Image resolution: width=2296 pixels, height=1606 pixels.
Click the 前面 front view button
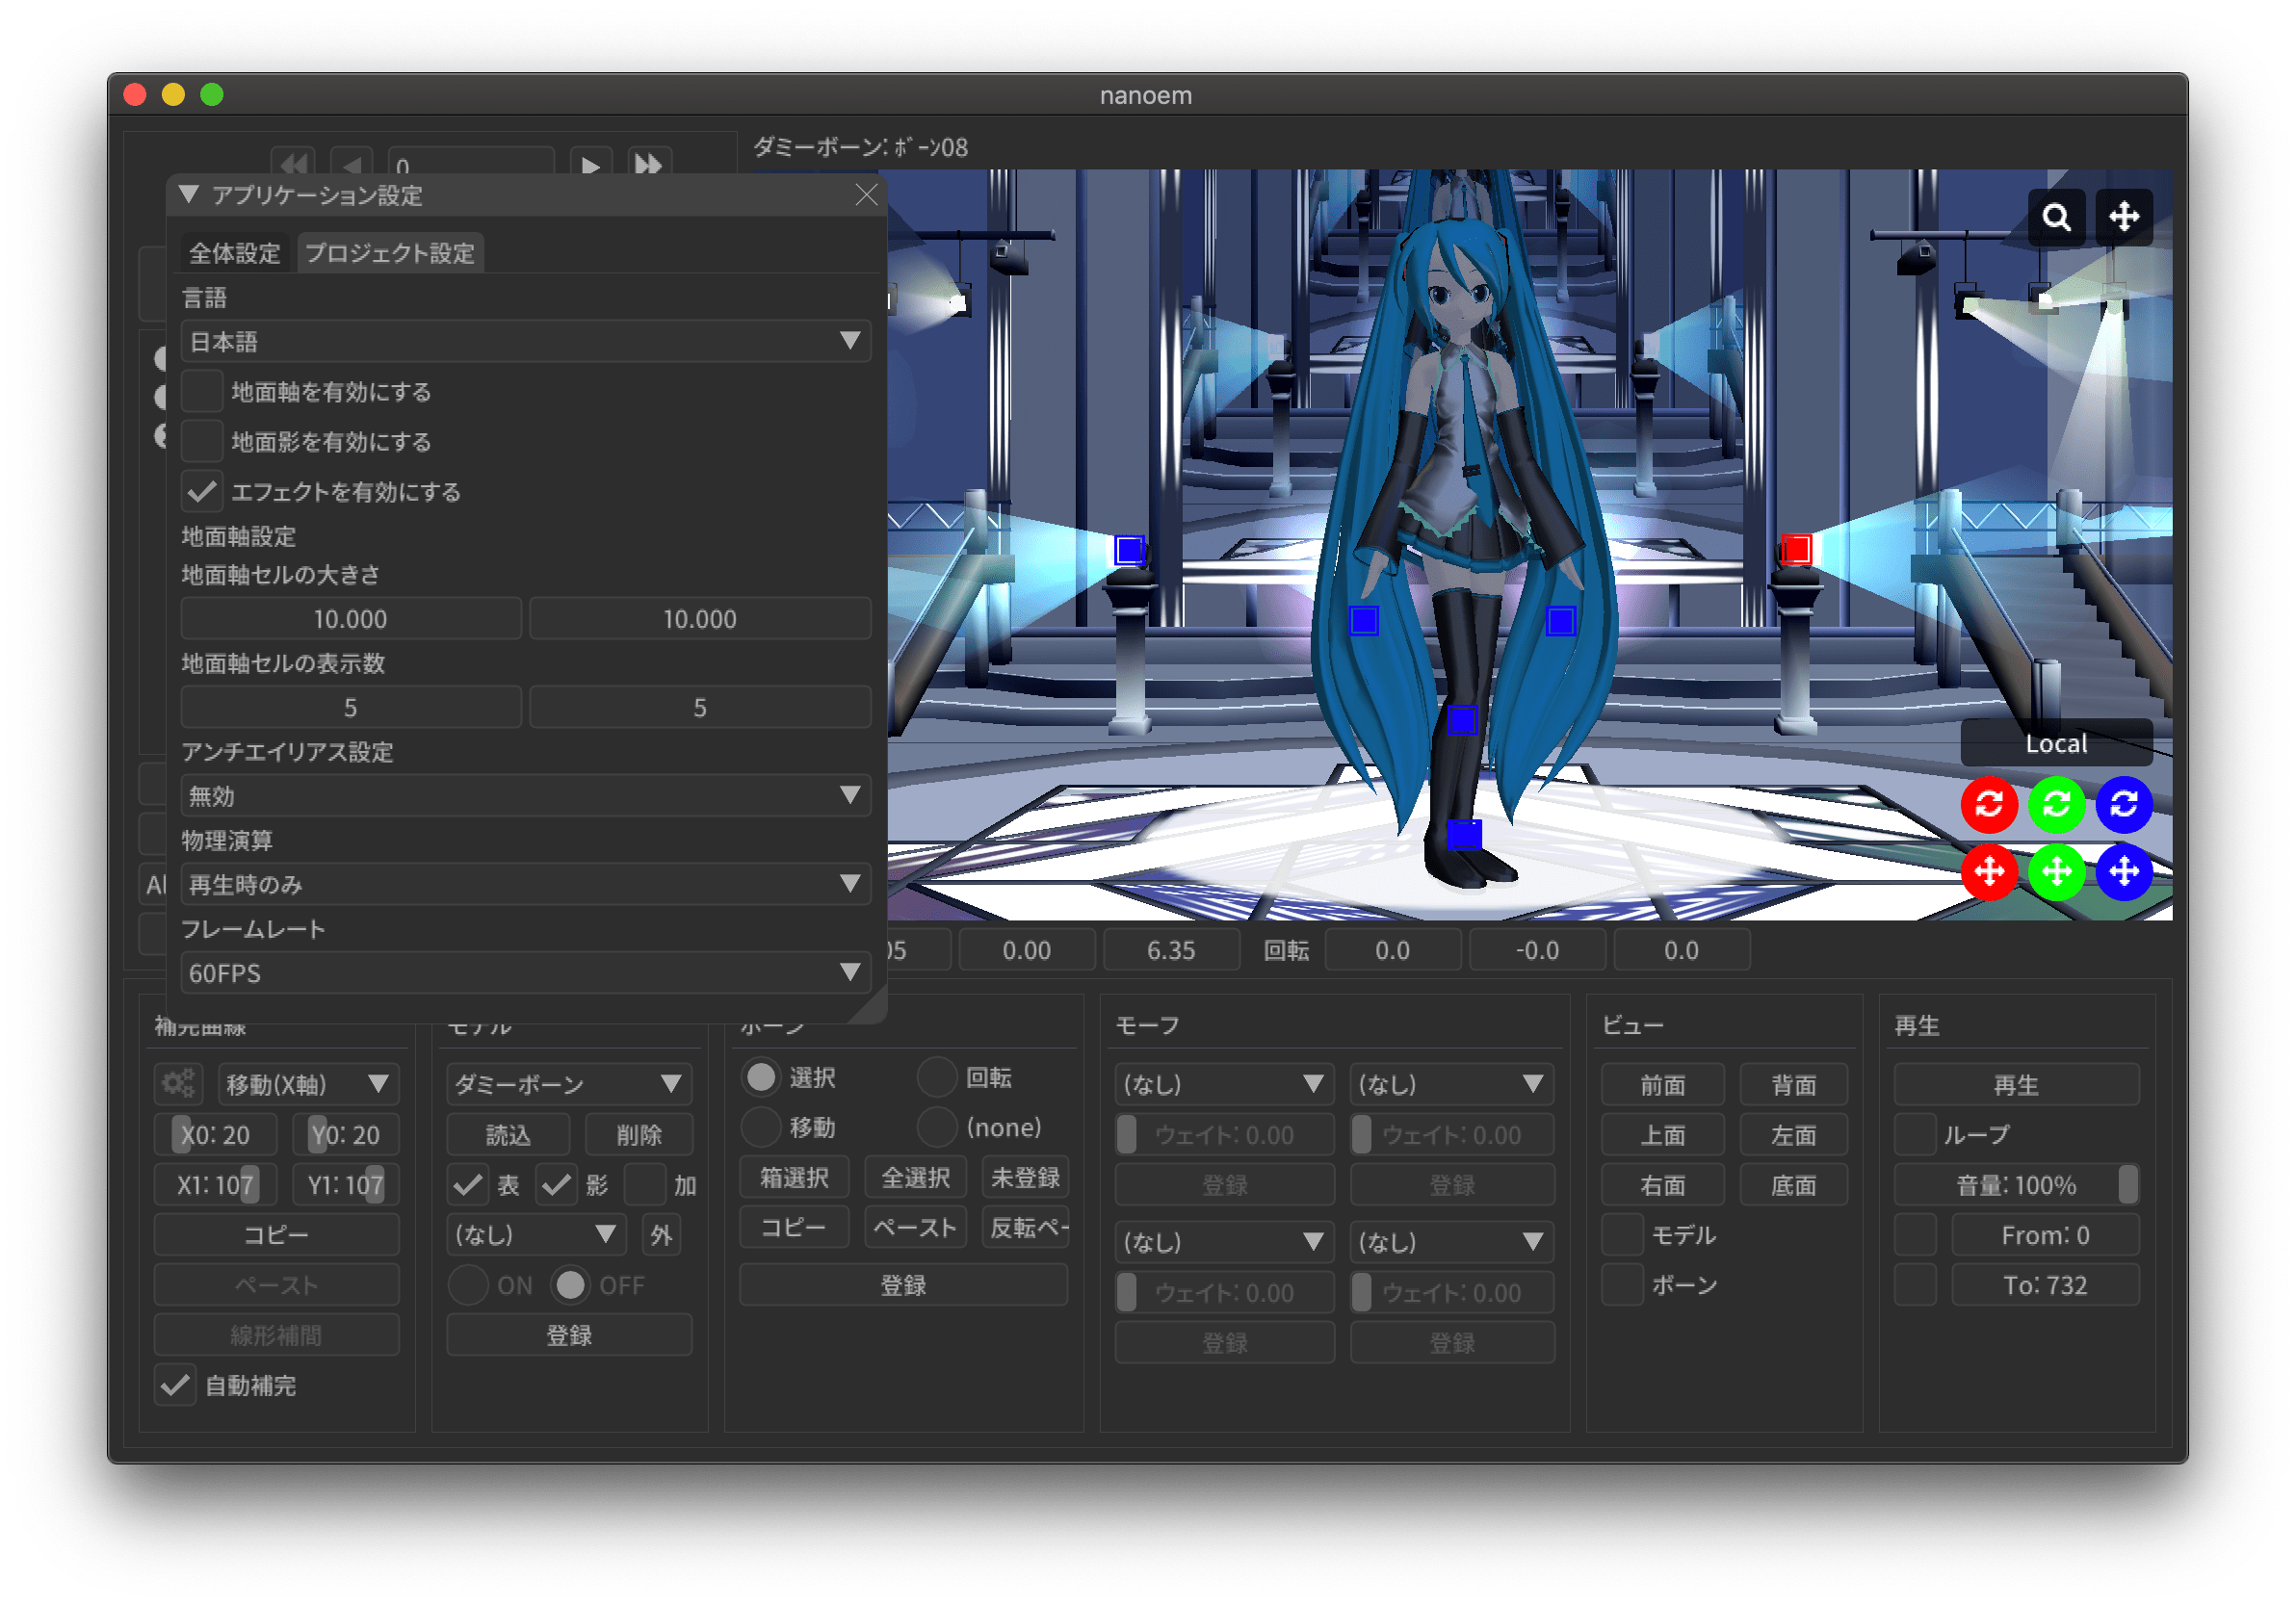[x=1662, y=1085]
